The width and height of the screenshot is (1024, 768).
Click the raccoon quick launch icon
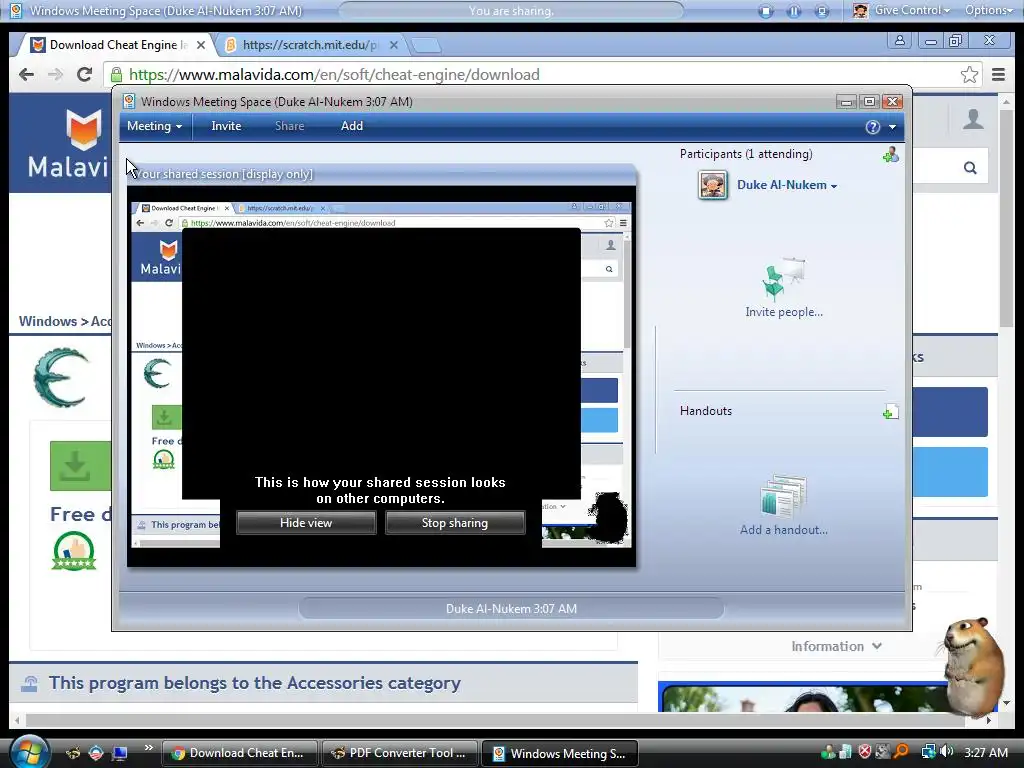[73, 753]
